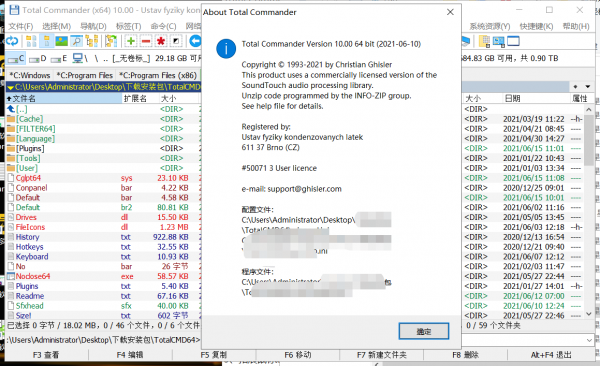Select the History txt file

click(x=103, y=237)
